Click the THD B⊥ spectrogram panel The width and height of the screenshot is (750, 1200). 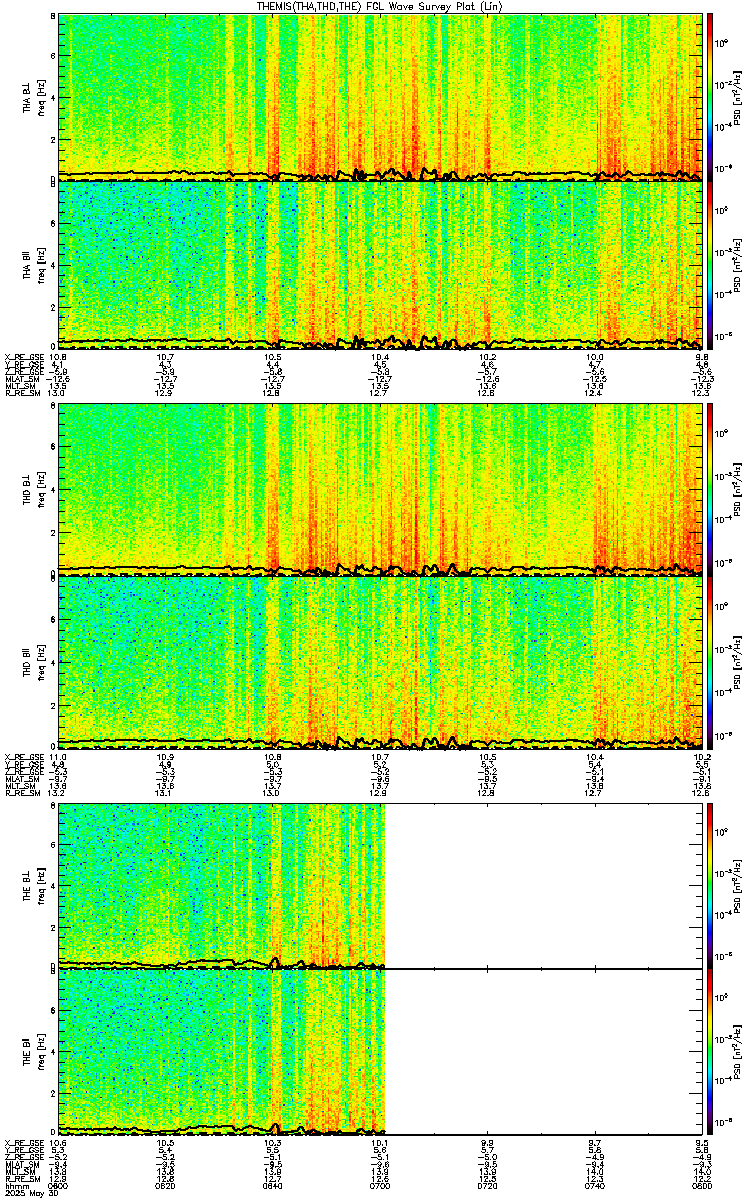(381, 488)
